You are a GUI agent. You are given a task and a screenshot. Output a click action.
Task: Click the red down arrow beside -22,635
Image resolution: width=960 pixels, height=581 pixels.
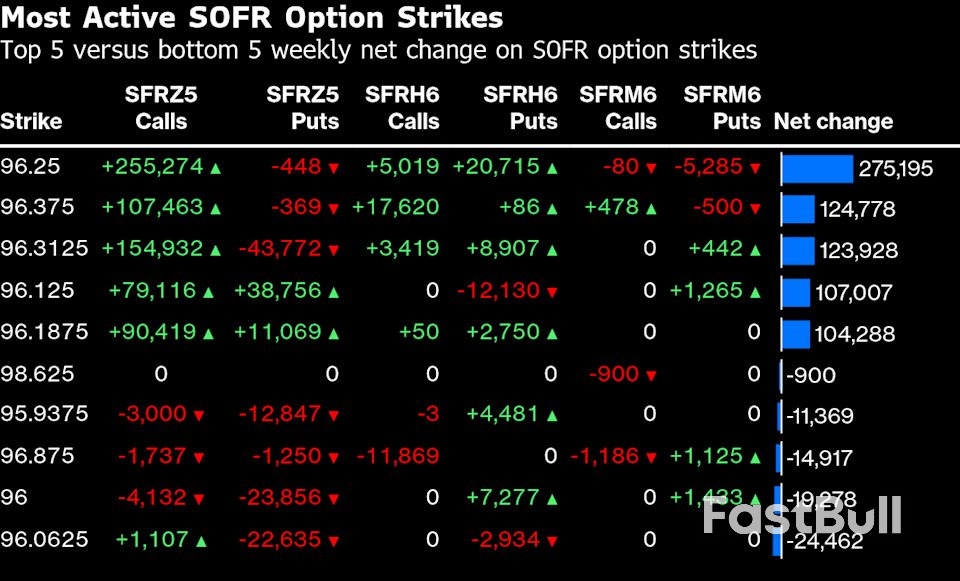(x=334, y=541)
